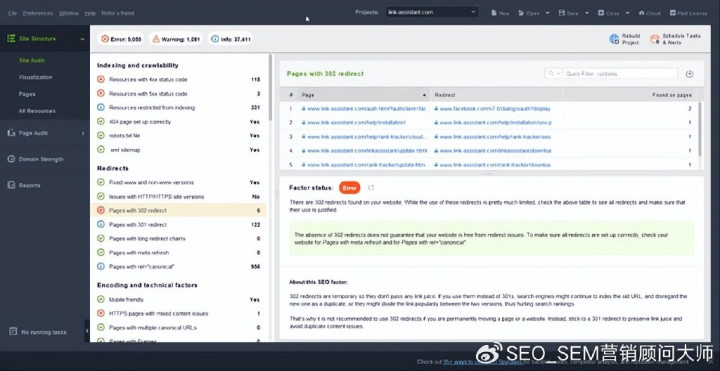The height and width of the screenshot is (371, 720).
Task: Filter by the Warning count badge
Action: click(x=176, y=39)
